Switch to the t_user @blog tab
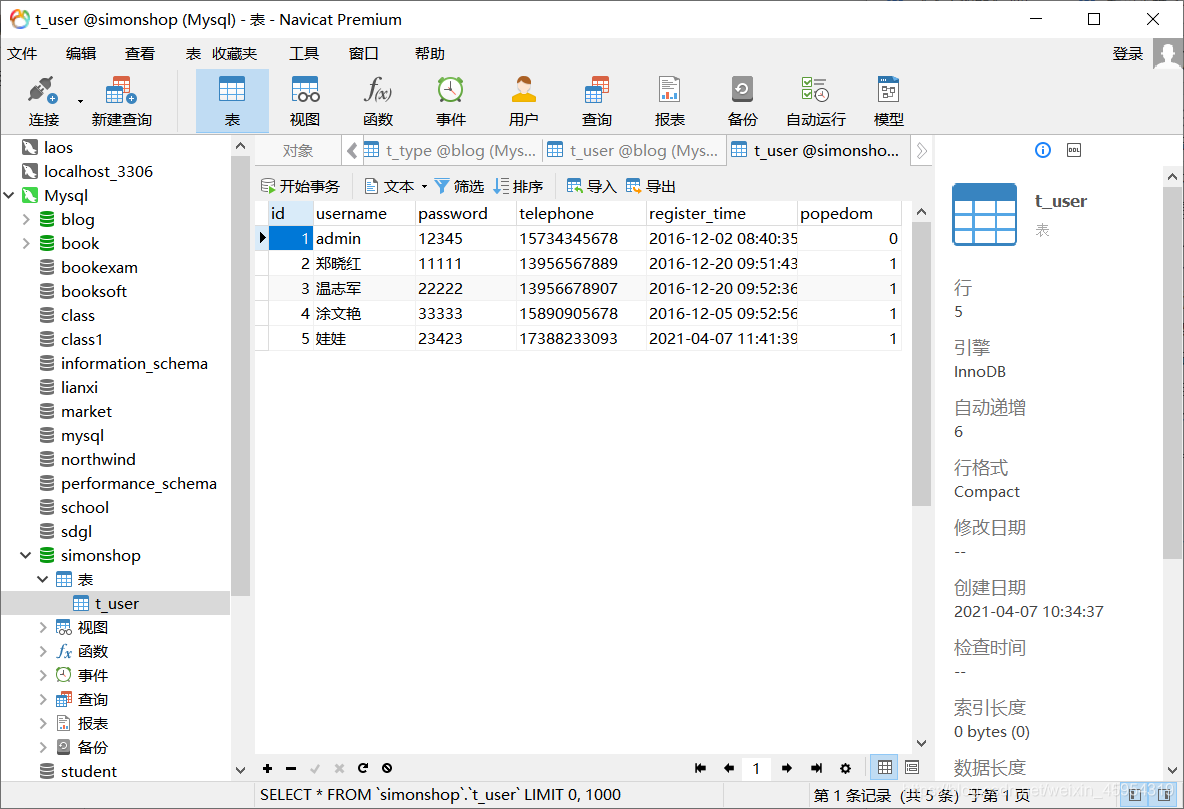Image resolution: width=1184 pixels, height=809 pixels. [634, 150]
